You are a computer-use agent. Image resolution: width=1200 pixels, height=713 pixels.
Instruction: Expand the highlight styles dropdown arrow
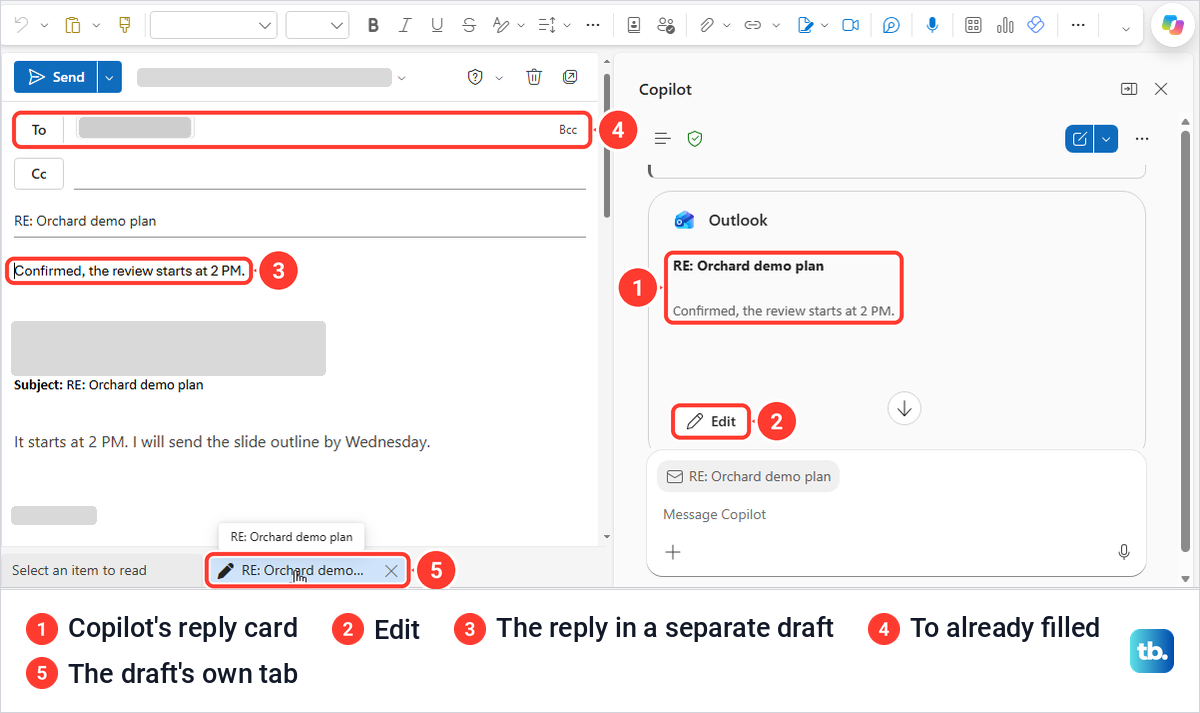[x=521, y=25]
